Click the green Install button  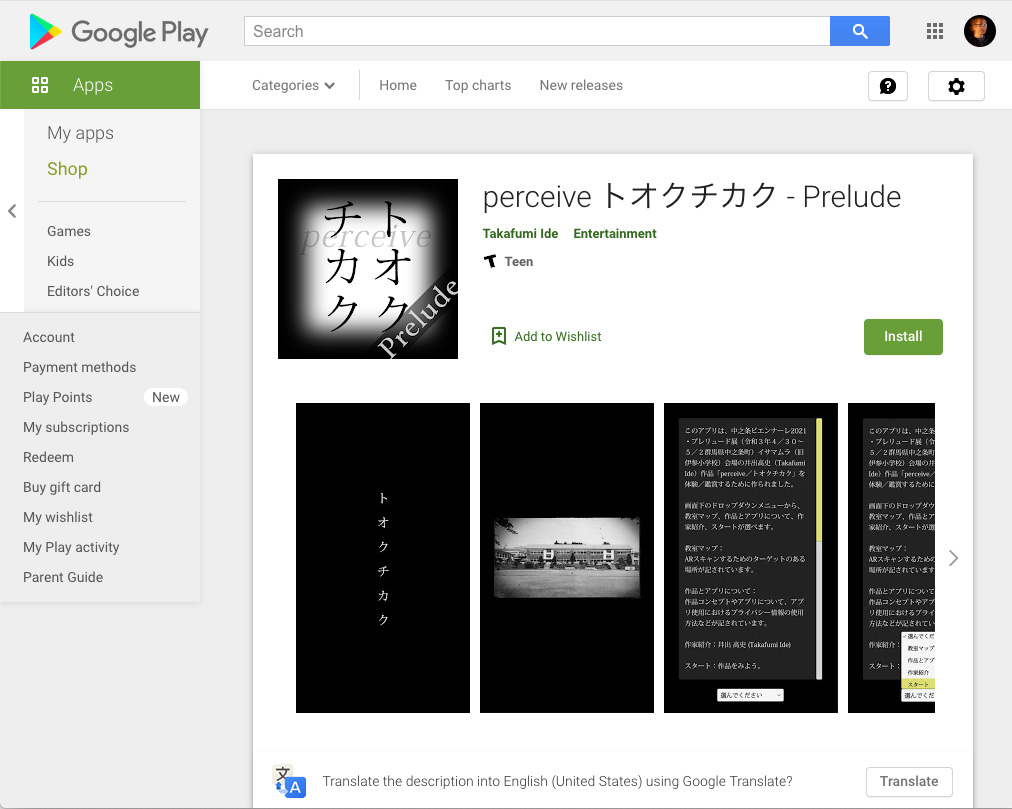(x=903, y=337)
